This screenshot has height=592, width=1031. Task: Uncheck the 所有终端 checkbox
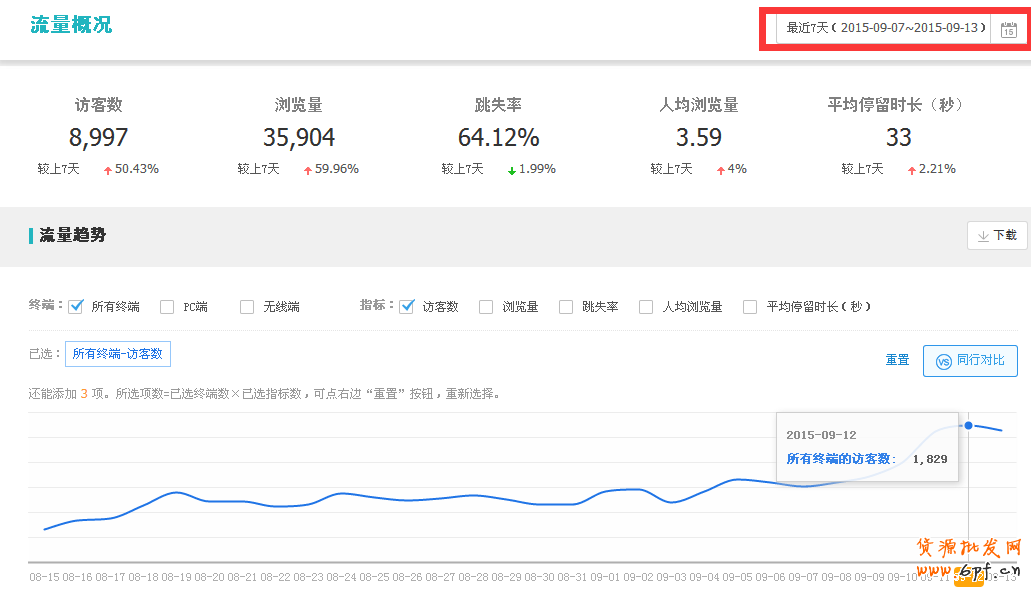click(x=76, y=307)
